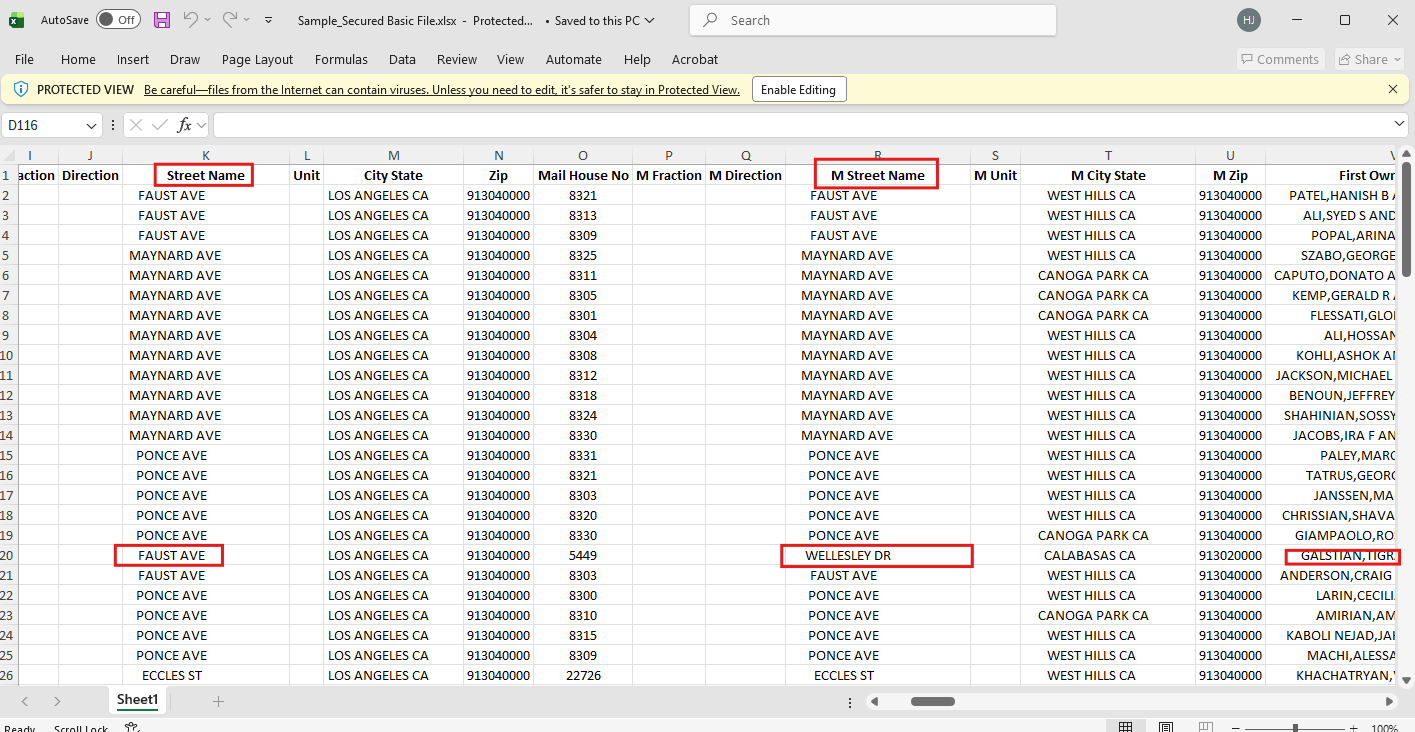This screenshot has width=1415, height=732.
Task: Open the Automate ribbon tab
Action: point(574,60)
